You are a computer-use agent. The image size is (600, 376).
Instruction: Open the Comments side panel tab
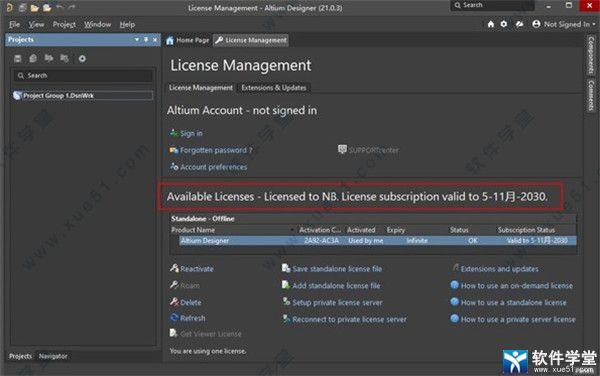pos(591,95)
